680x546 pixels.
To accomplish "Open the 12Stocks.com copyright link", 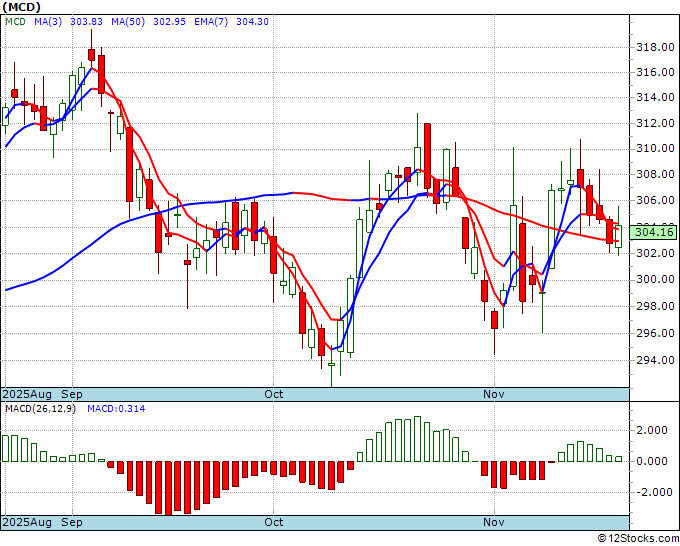I will pos(638,539).
